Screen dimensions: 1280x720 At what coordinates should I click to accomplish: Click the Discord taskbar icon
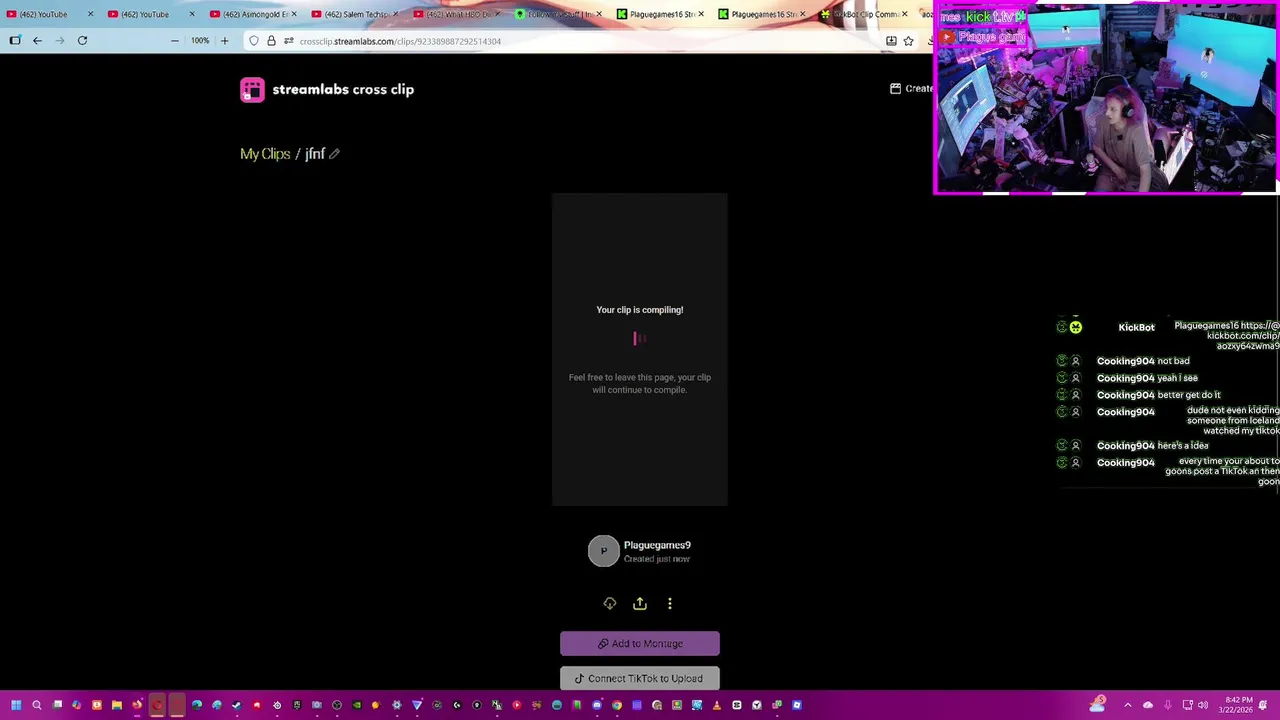click(x=597, y=705)
